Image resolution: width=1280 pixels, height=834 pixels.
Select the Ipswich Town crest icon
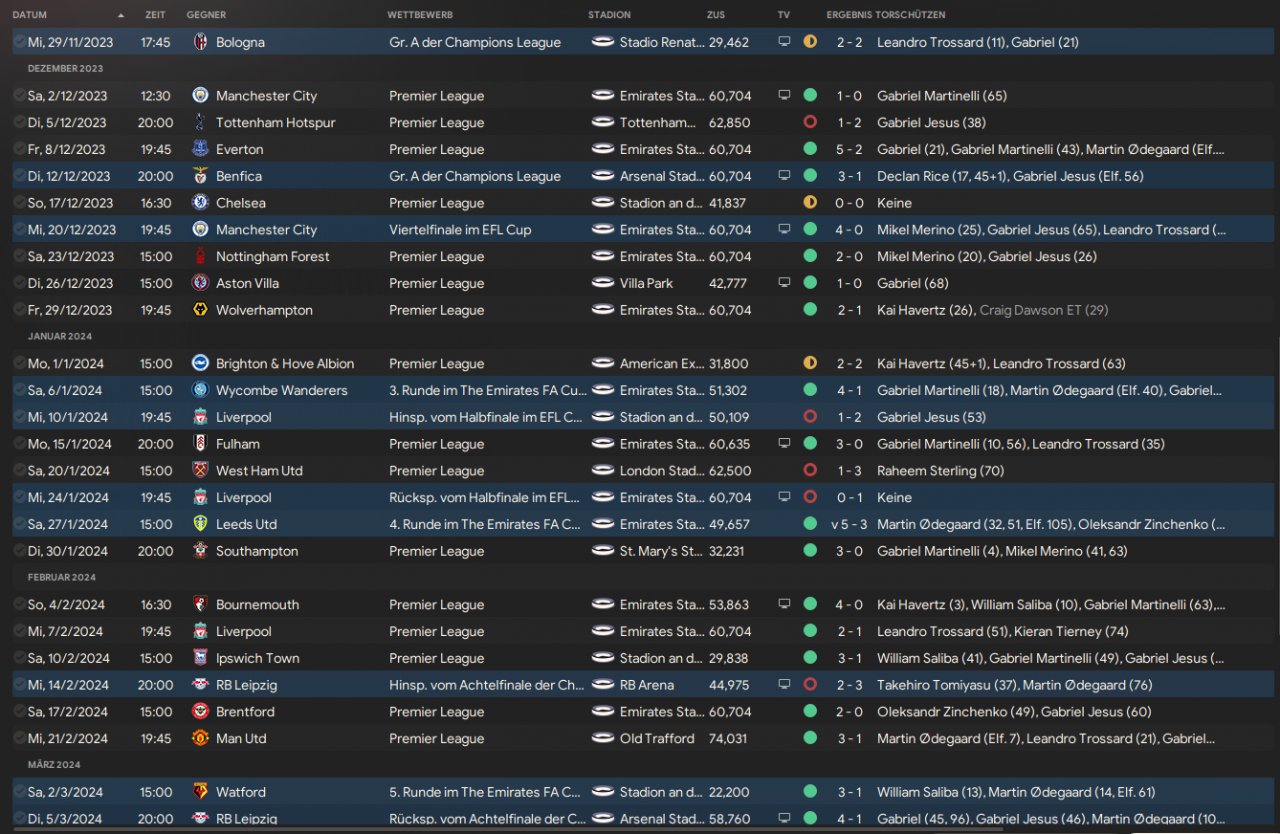200,658
